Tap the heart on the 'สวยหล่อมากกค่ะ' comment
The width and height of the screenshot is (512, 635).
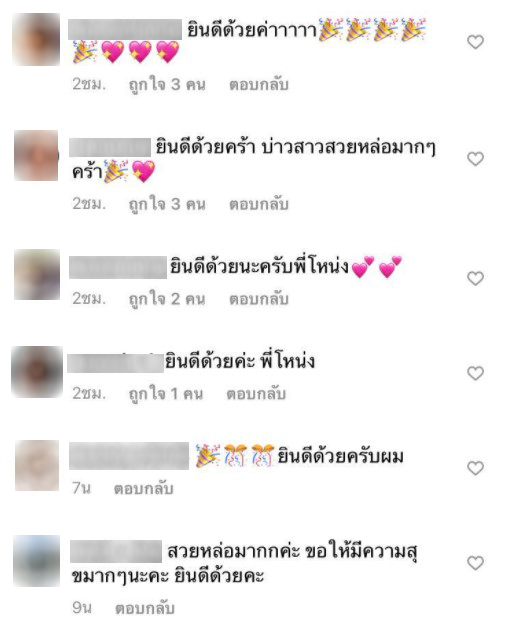point(476,563)
